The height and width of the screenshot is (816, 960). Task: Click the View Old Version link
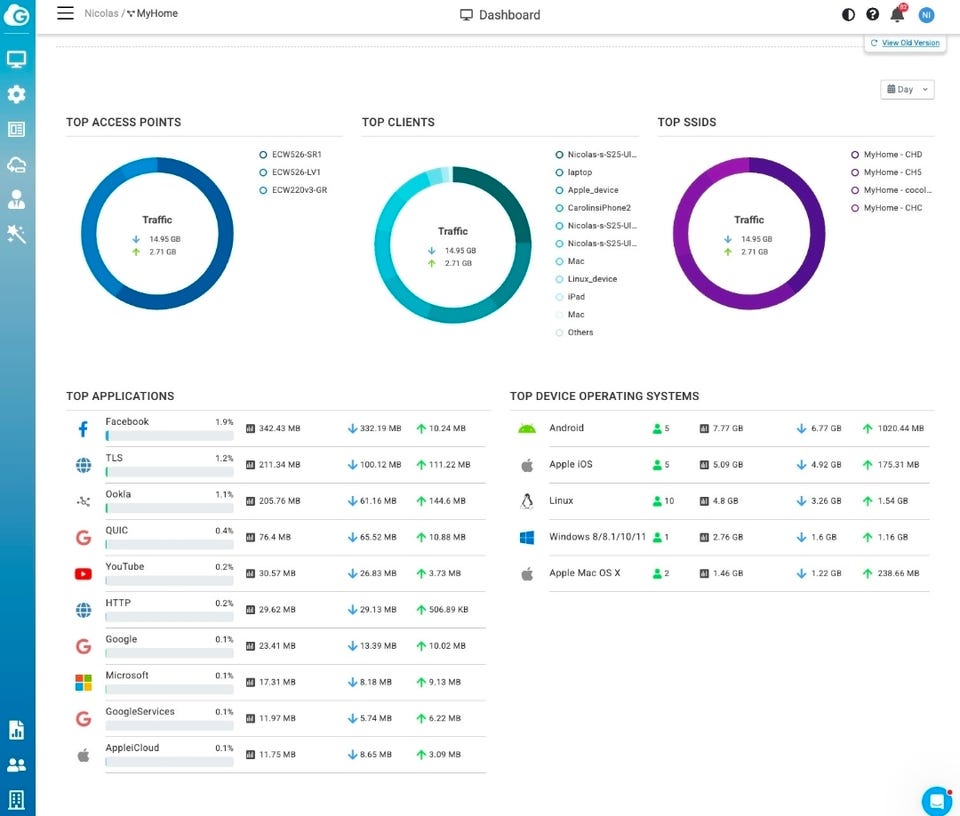(910, 43)
